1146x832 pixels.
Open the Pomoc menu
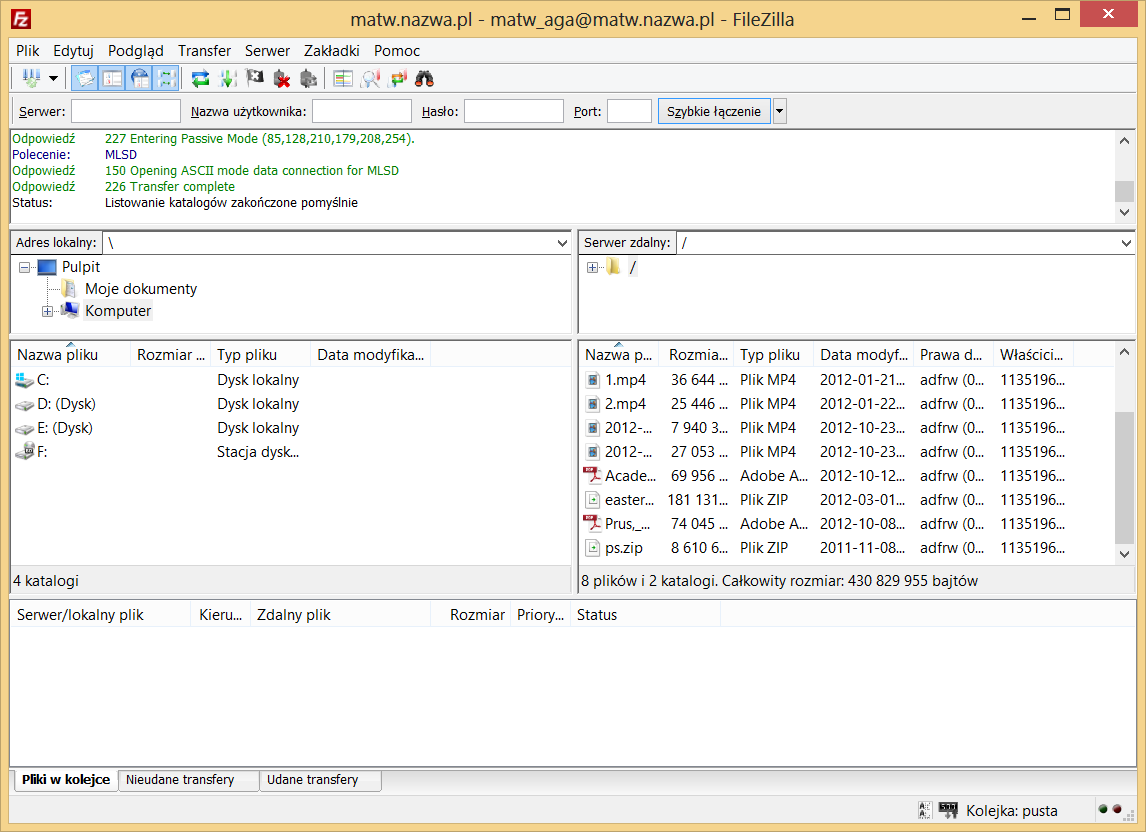pos(397,50)
